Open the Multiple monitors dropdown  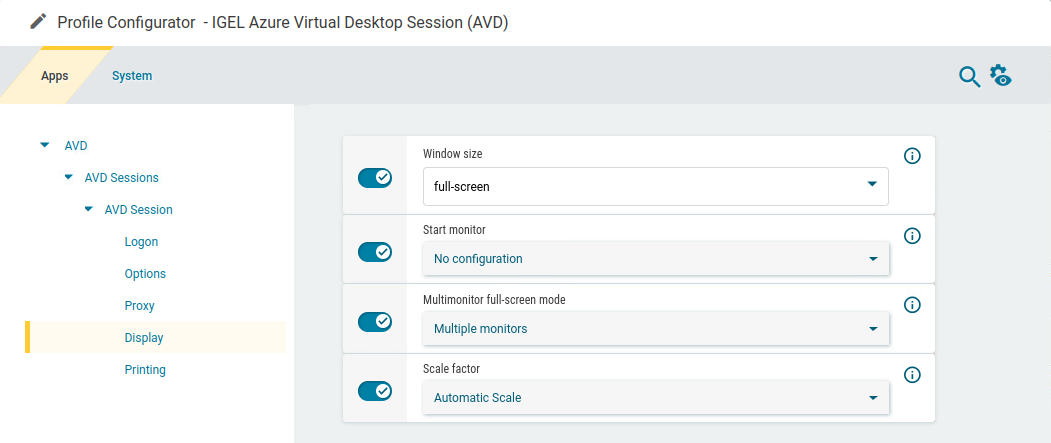click(x=655, y=329)
